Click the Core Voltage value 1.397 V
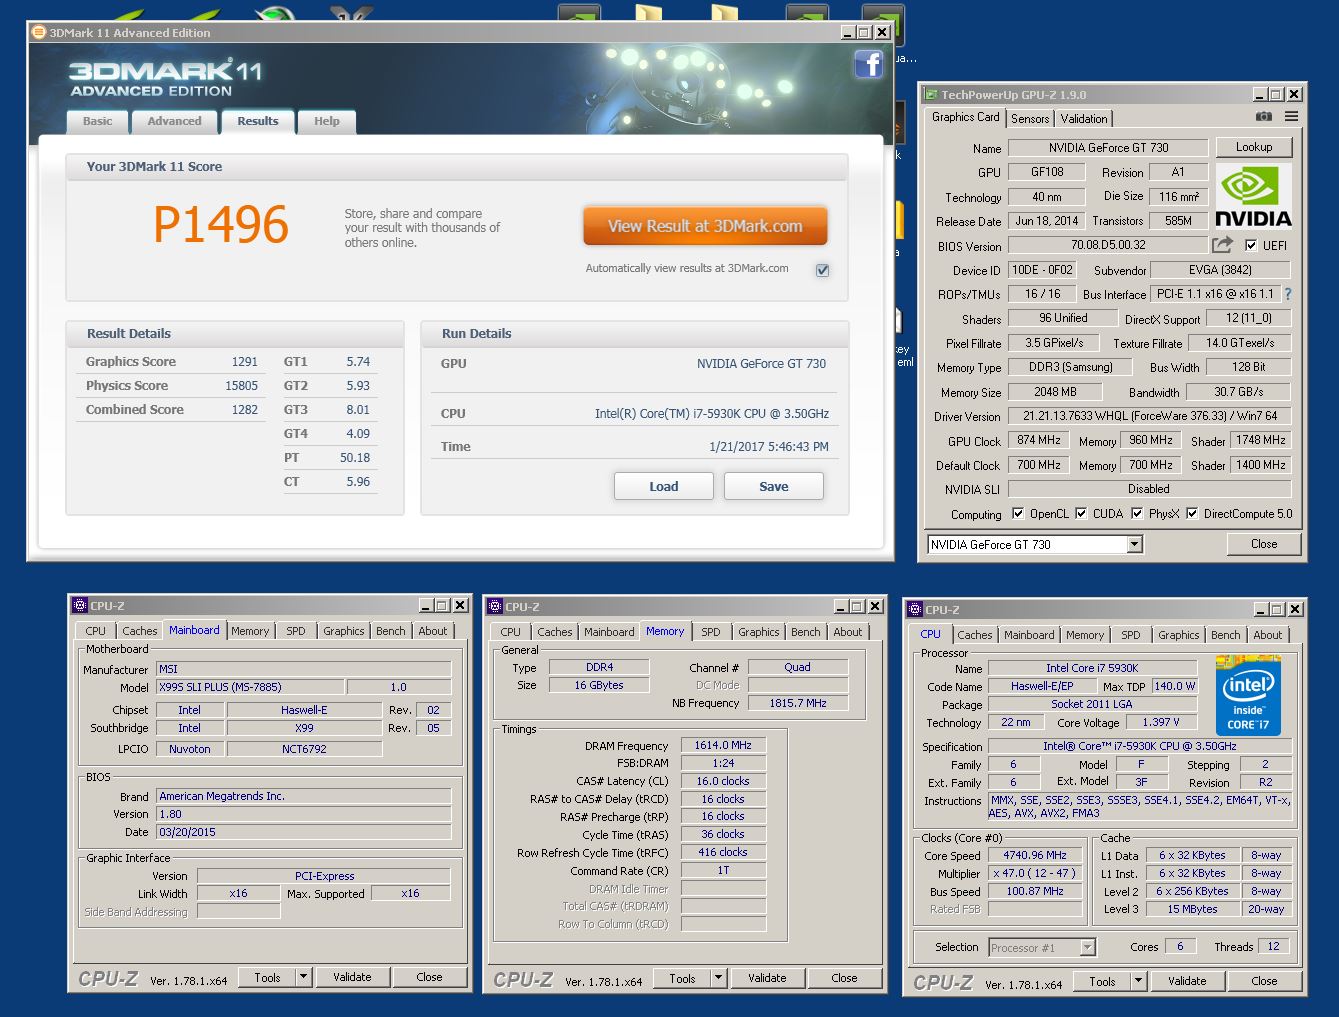 point(1161,722)
